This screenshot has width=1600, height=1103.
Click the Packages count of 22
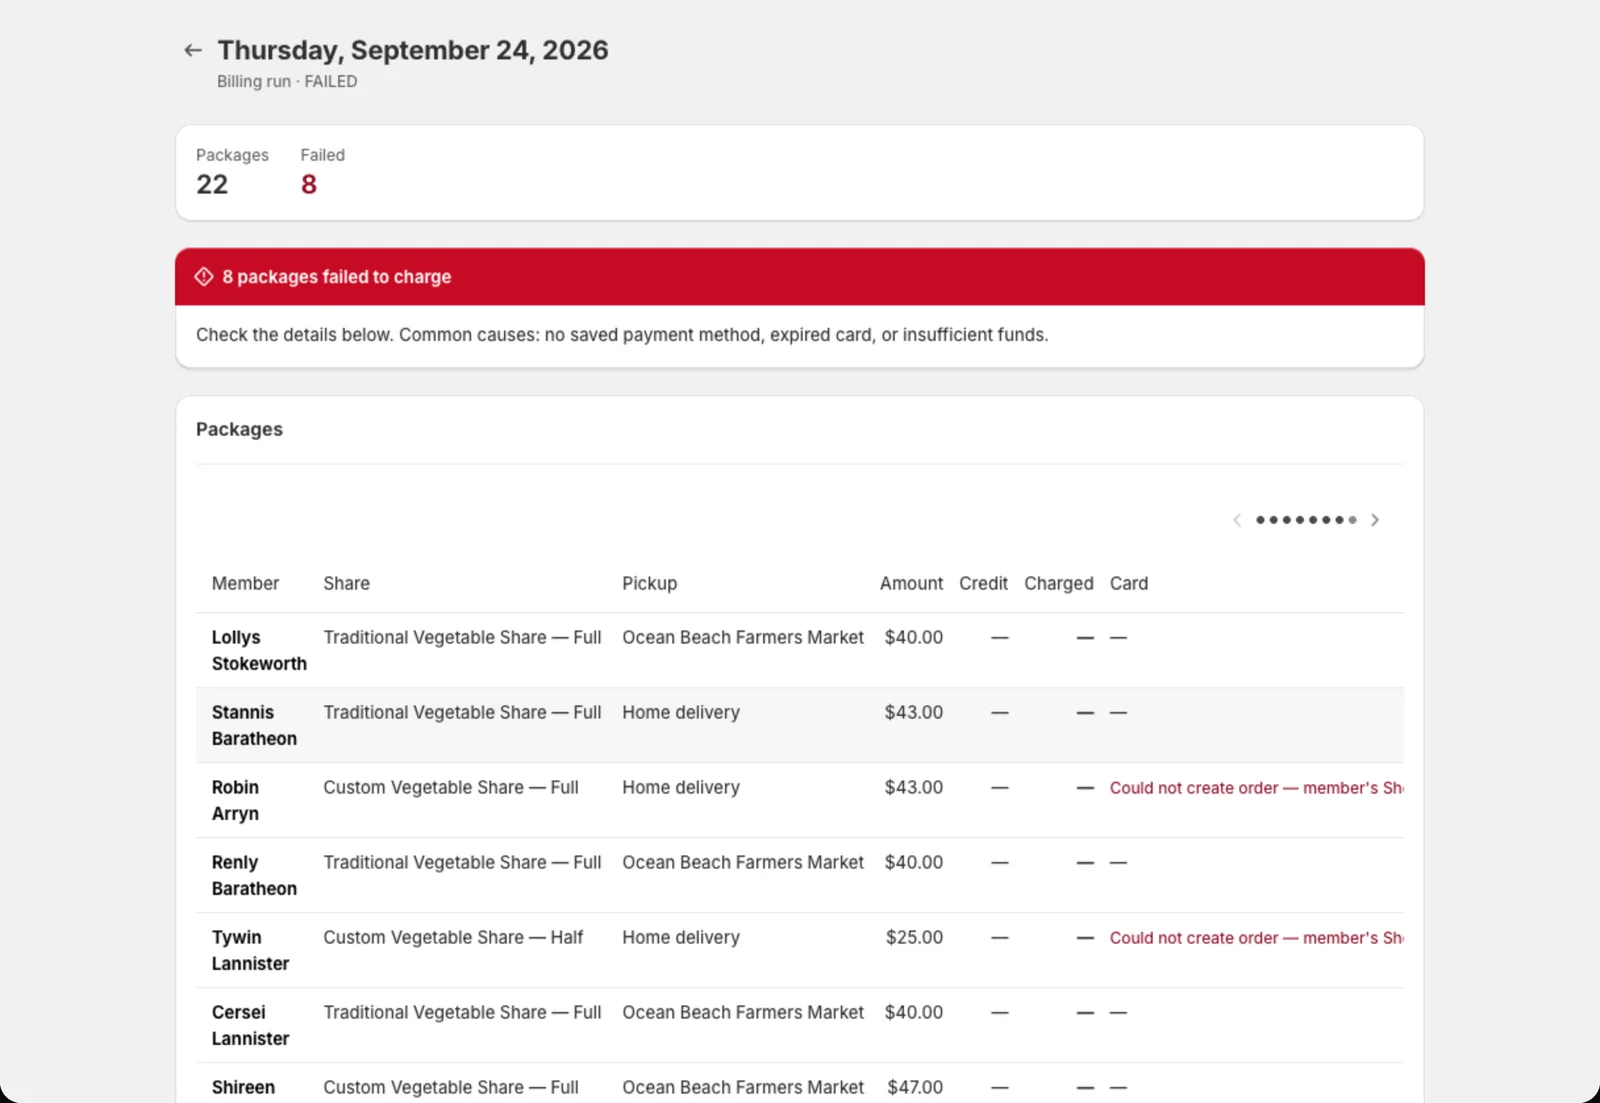coord(212,184)
